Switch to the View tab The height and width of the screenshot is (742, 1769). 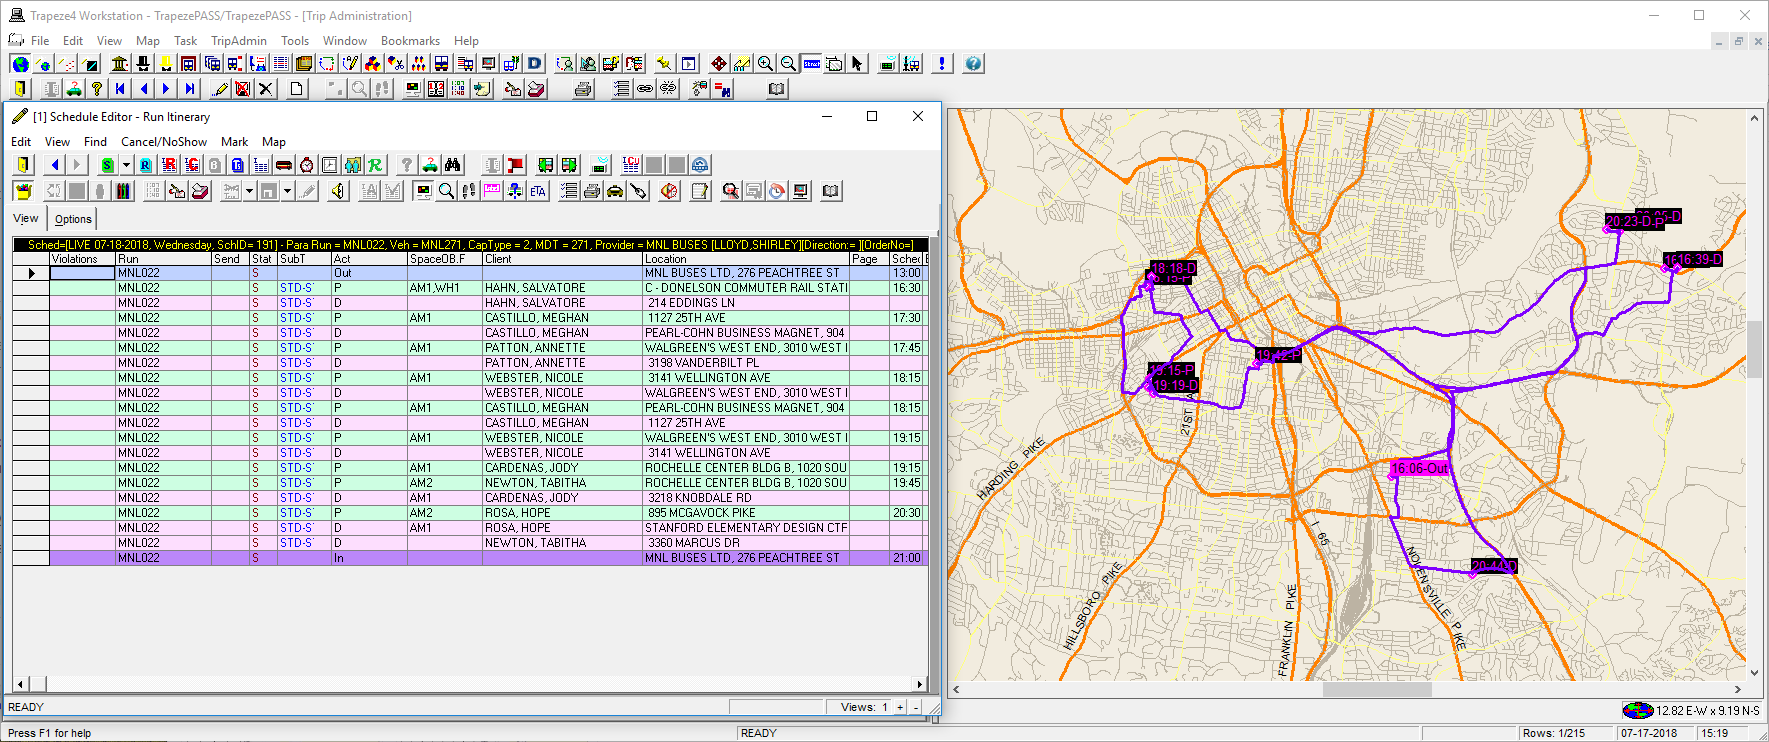(x=26, y=218)
